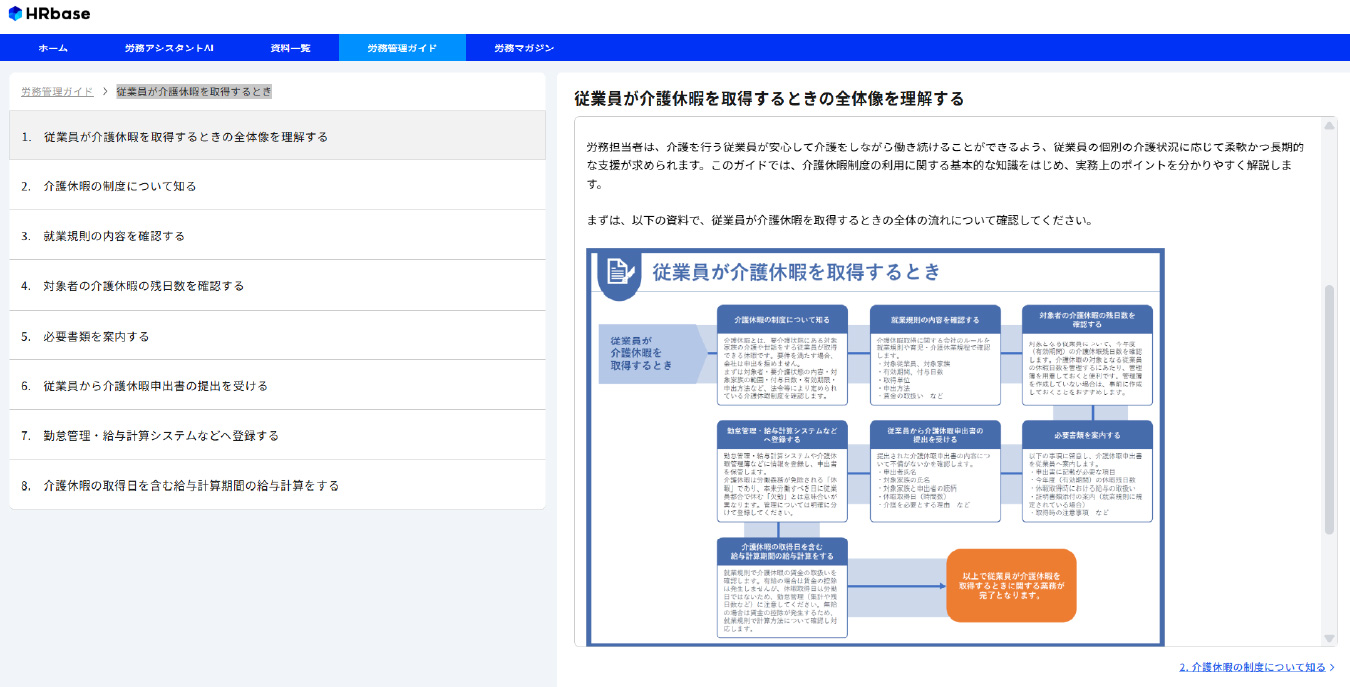Click the HRbase logo icon

tap(15, 14)
